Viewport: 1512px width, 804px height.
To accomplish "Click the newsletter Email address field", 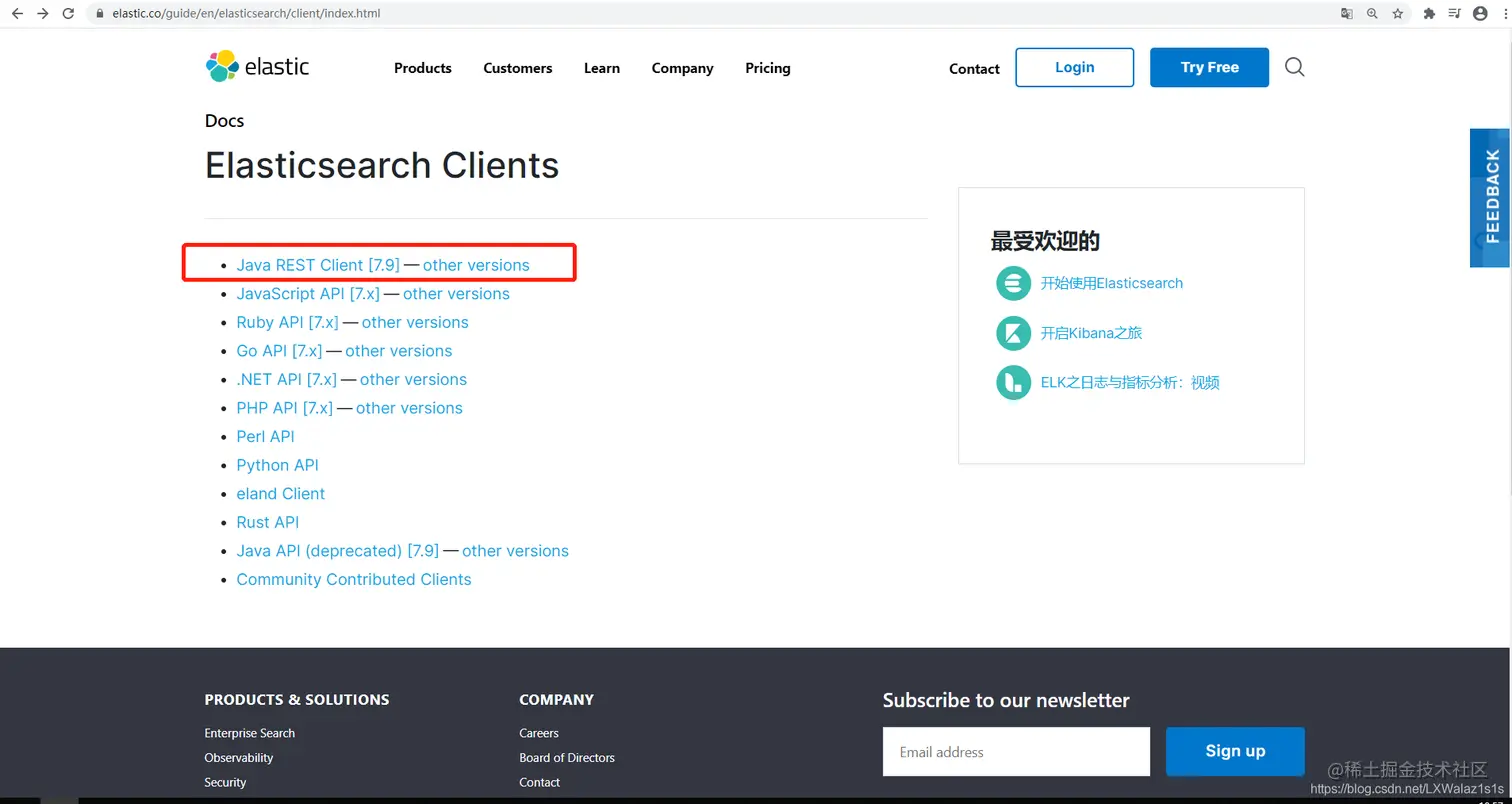I will [1016, 752].
